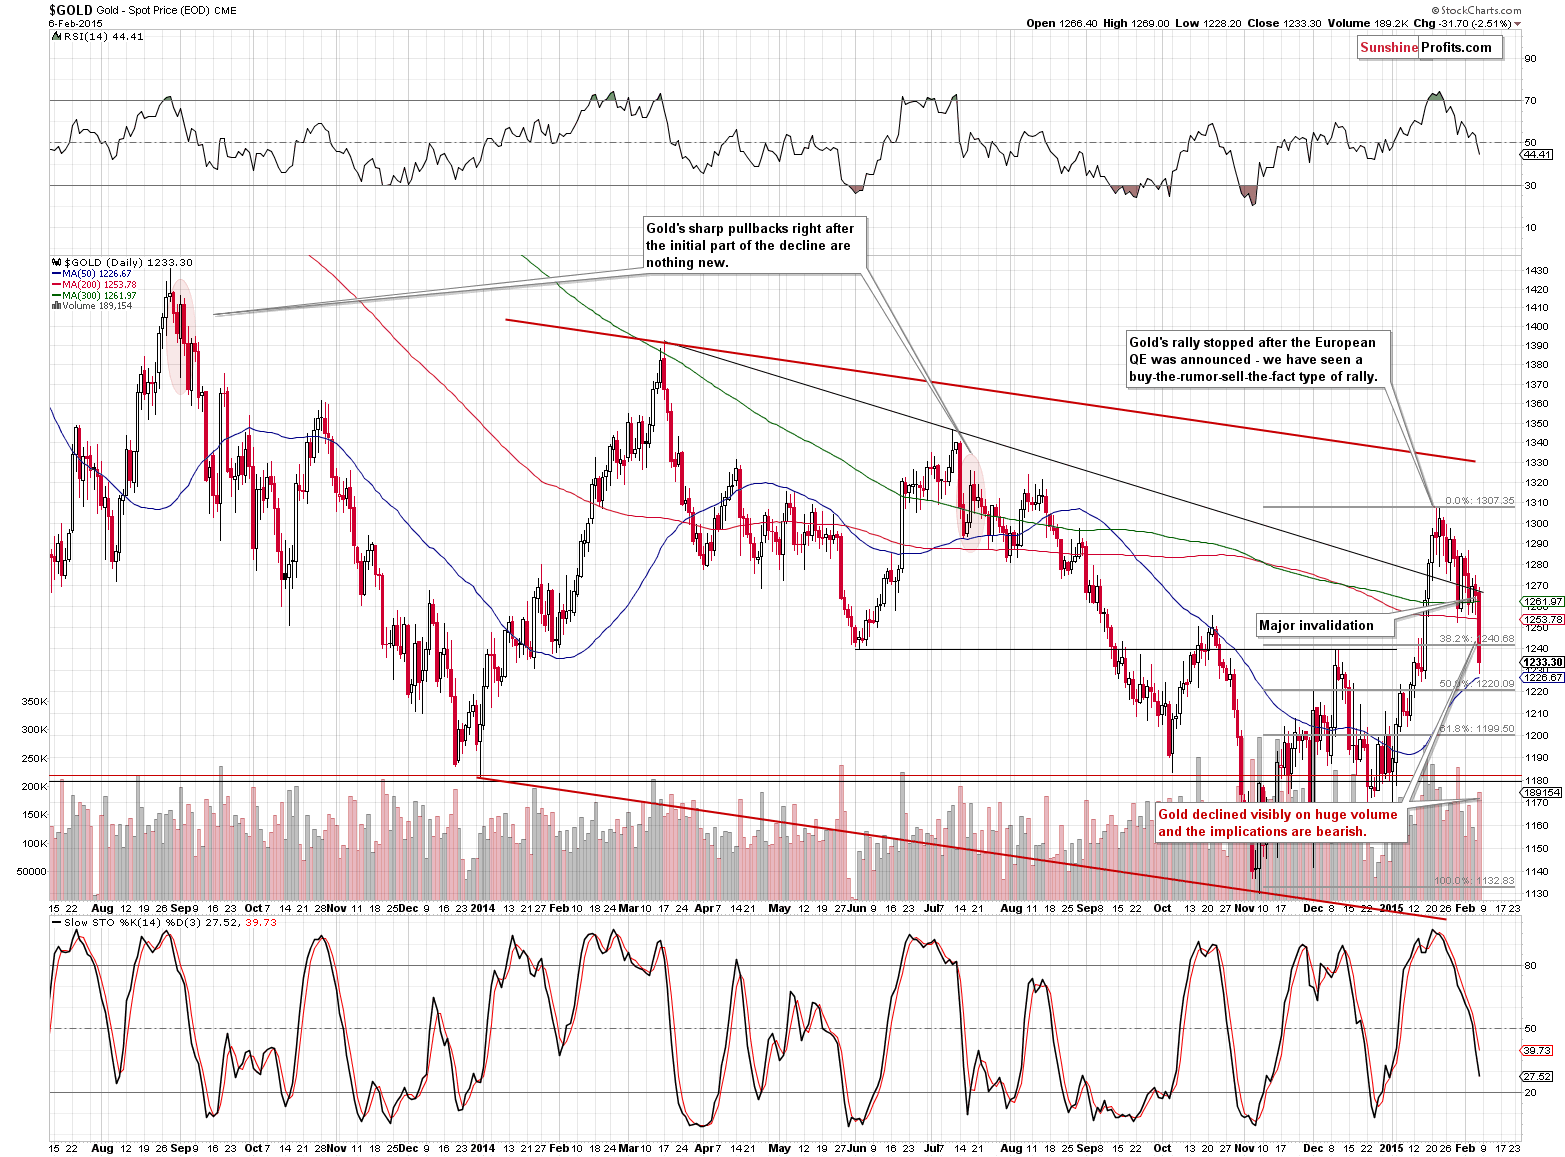Click the 2015 label on the bottom time axis
The width and height of the screenshot is (1565, 1157).
[x=1391, y=1148]
